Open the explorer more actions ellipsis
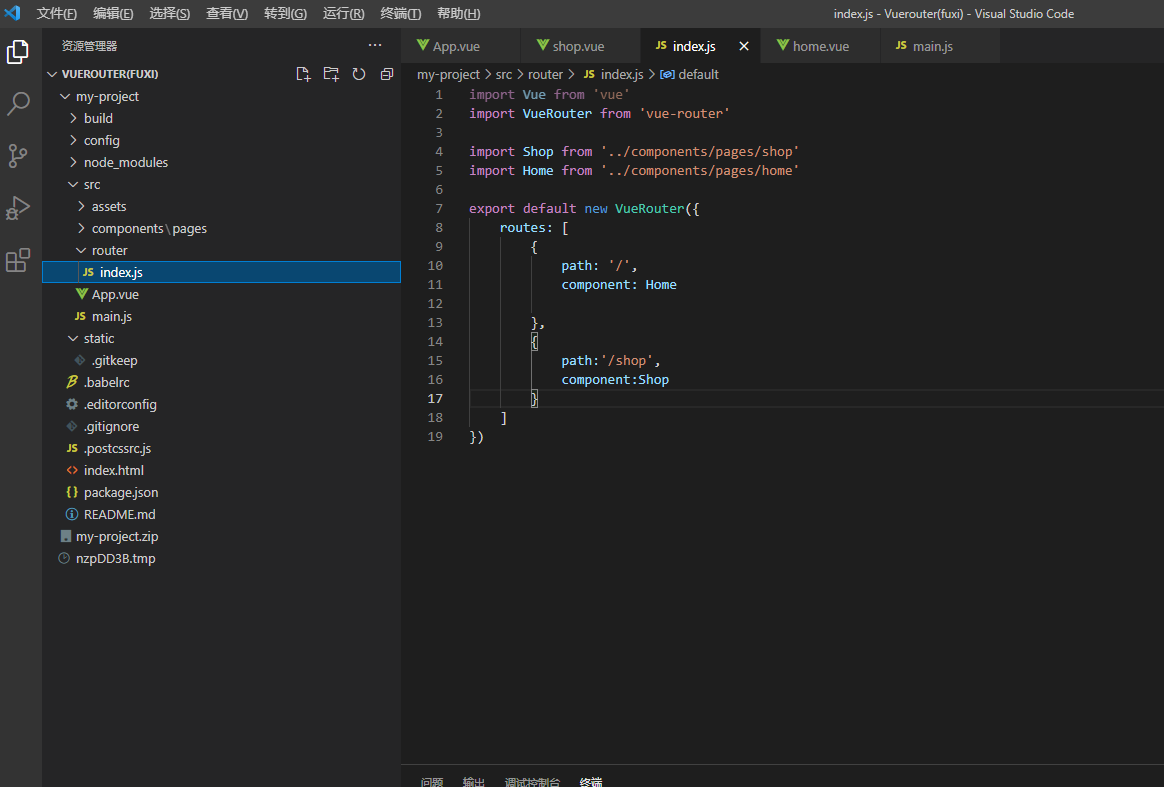1164x787 pixels. [x=375, y=45]
